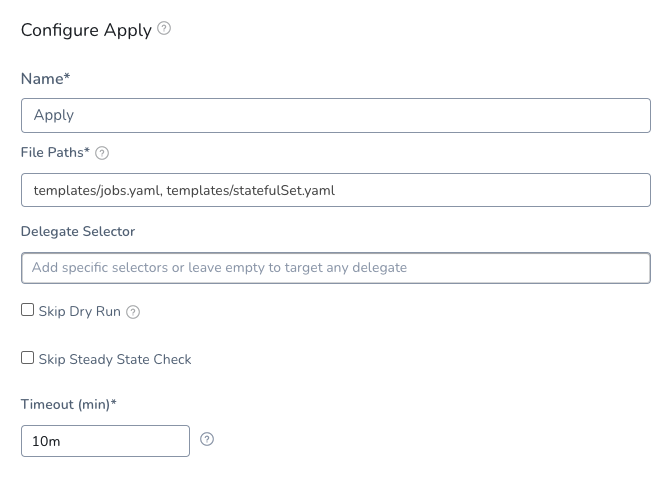Click the Skip Dry Run label text
664x493 pixels.
[x=80, y=311]
